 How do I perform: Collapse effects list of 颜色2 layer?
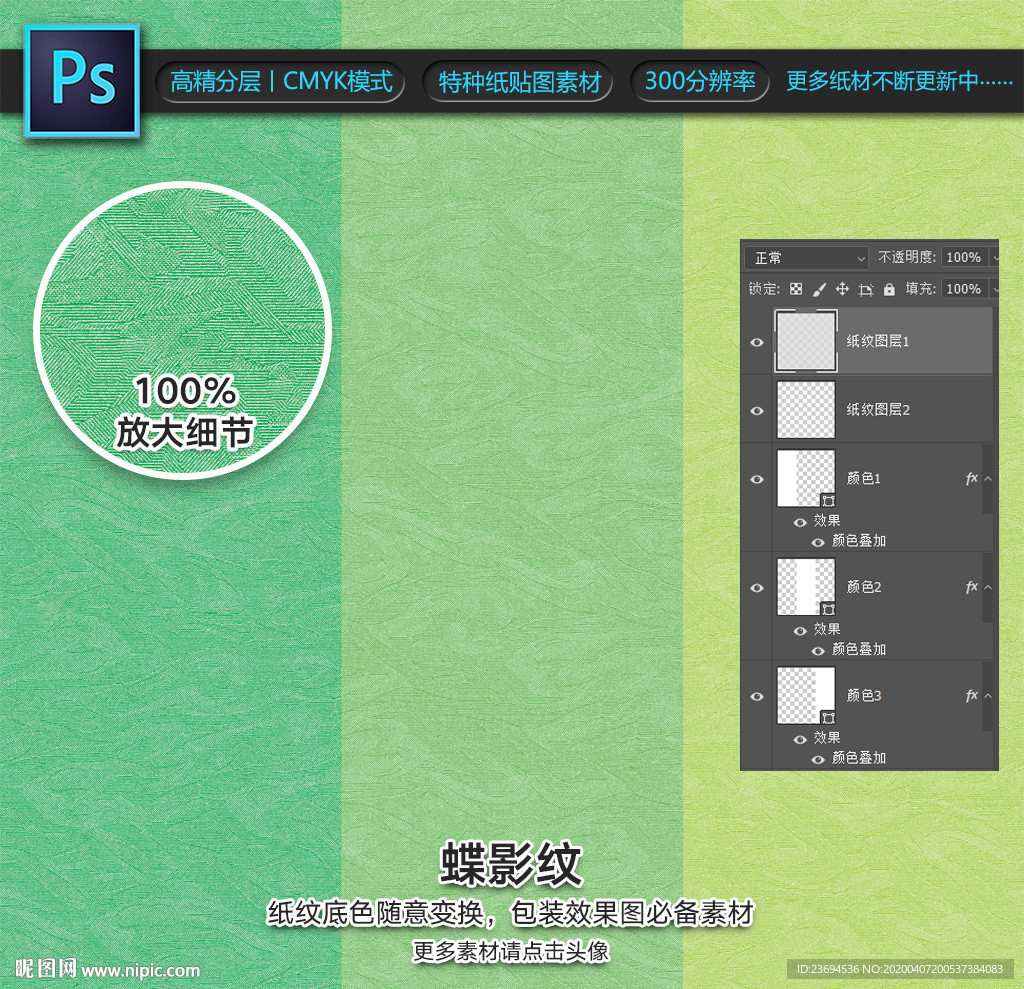tap(988, 587)
